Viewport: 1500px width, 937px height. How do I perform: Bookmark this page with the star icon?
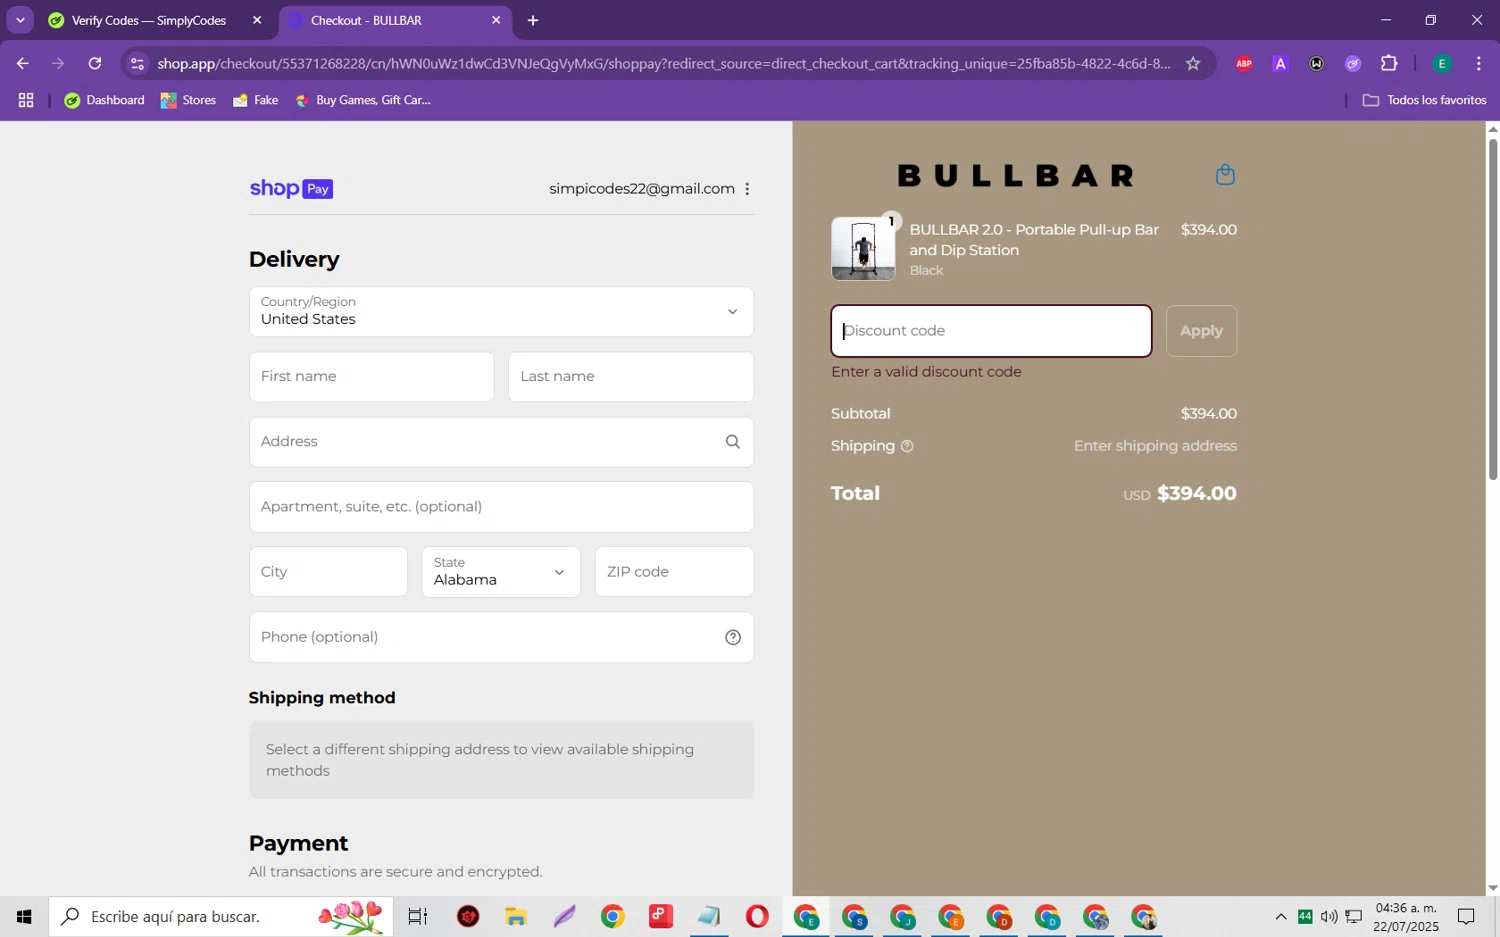pyautogui.click(x=1193, y=63)
